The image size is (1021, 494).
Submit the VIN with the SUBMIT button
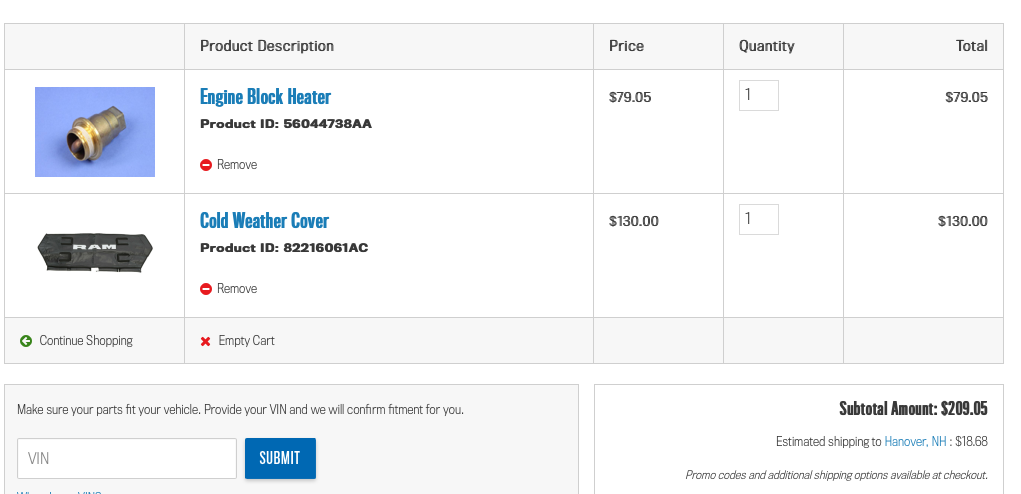(280, 458)
